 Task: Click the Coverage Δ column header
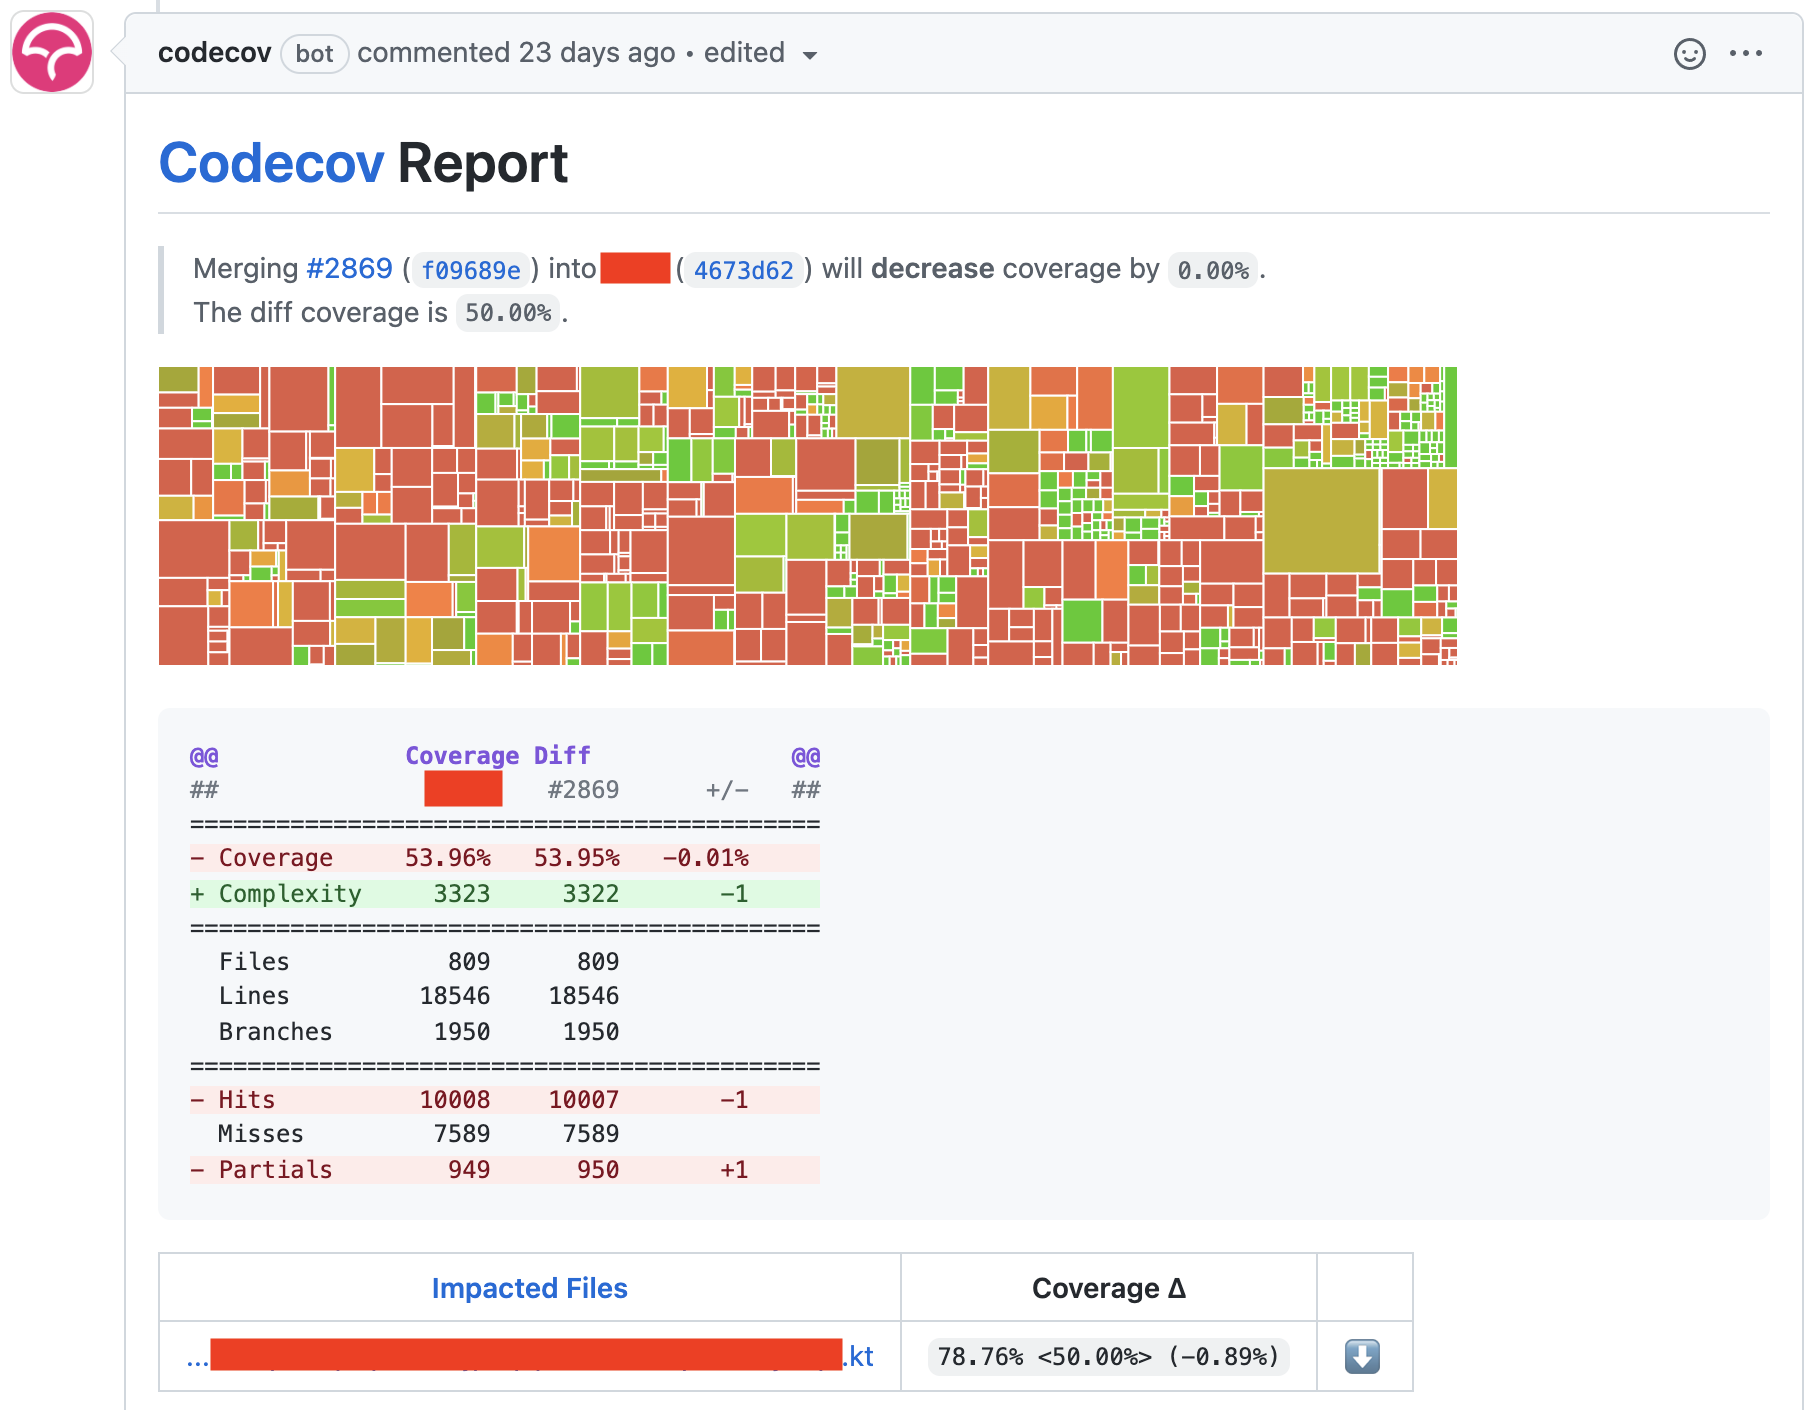pyautogui.click(x=1108, y=1288)
